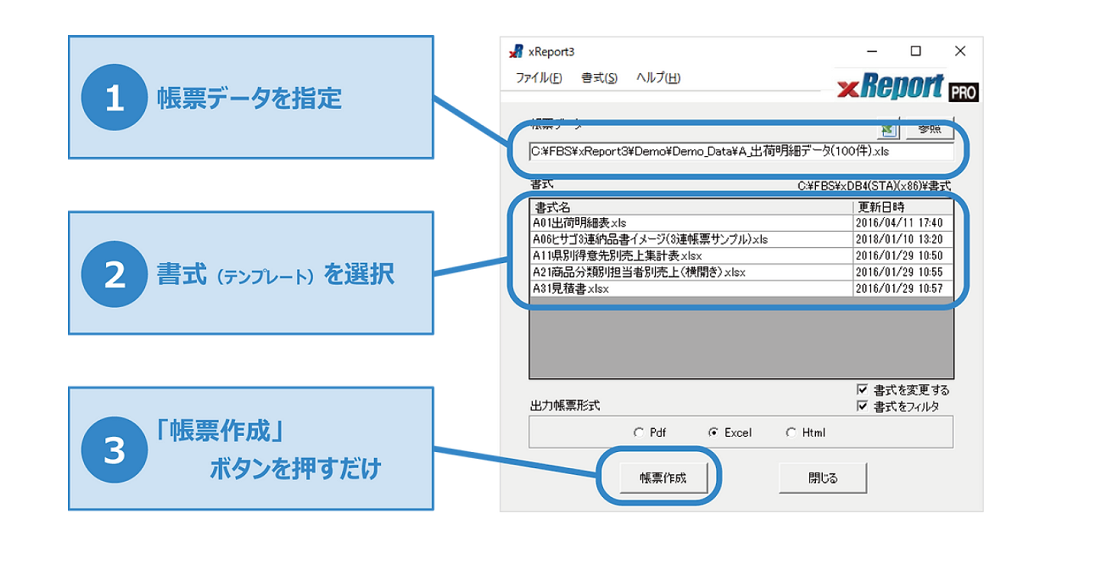Click the 参照 browse button

(932, 128)
